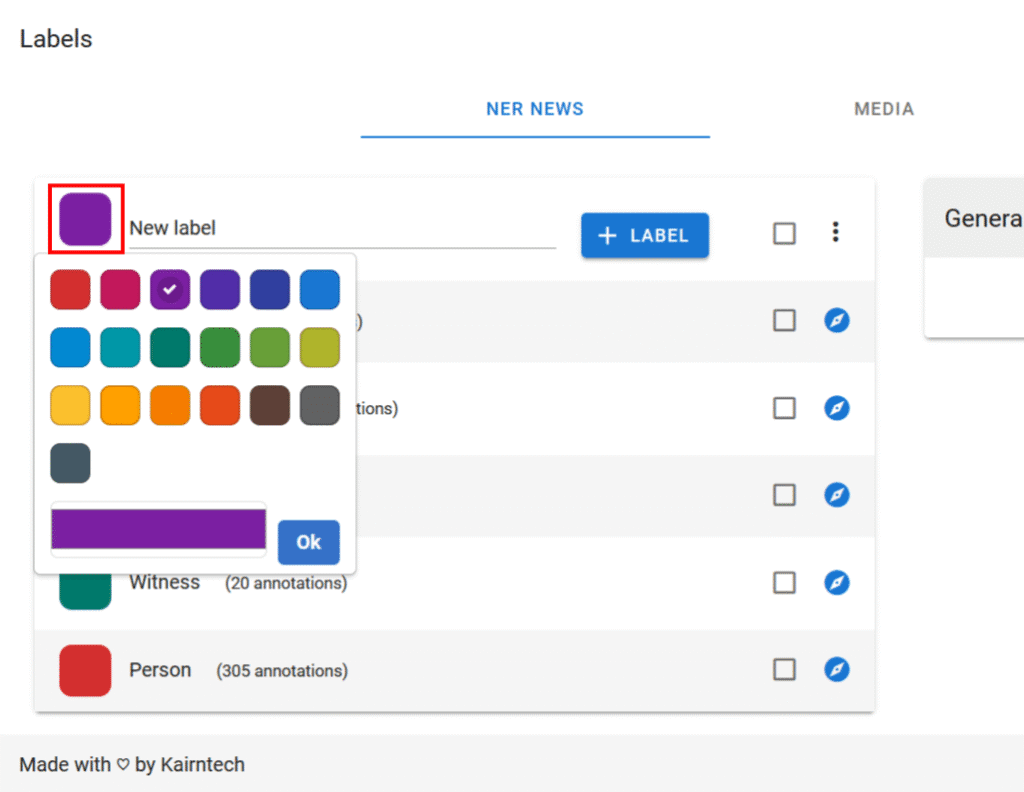Image resolution: width=1024 pixels, height=792 pixels.
Task: Pick the red swatch in the color palette
Action: (70, 290)
